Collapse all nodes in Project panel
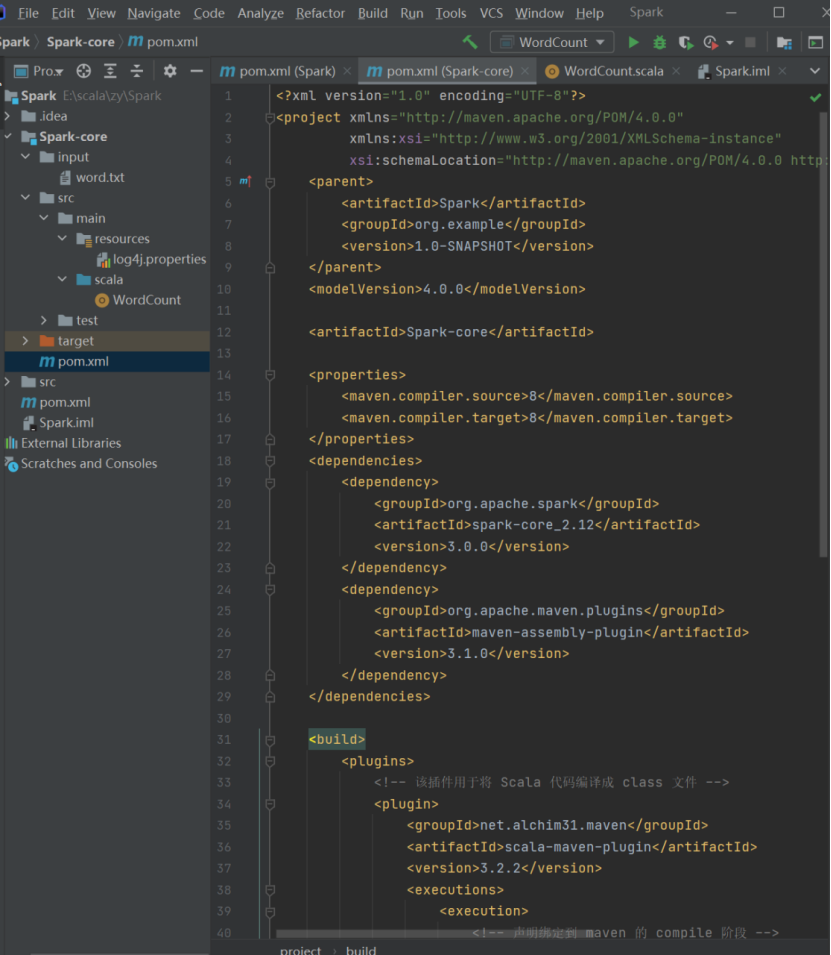 click(x=136, y=71)
